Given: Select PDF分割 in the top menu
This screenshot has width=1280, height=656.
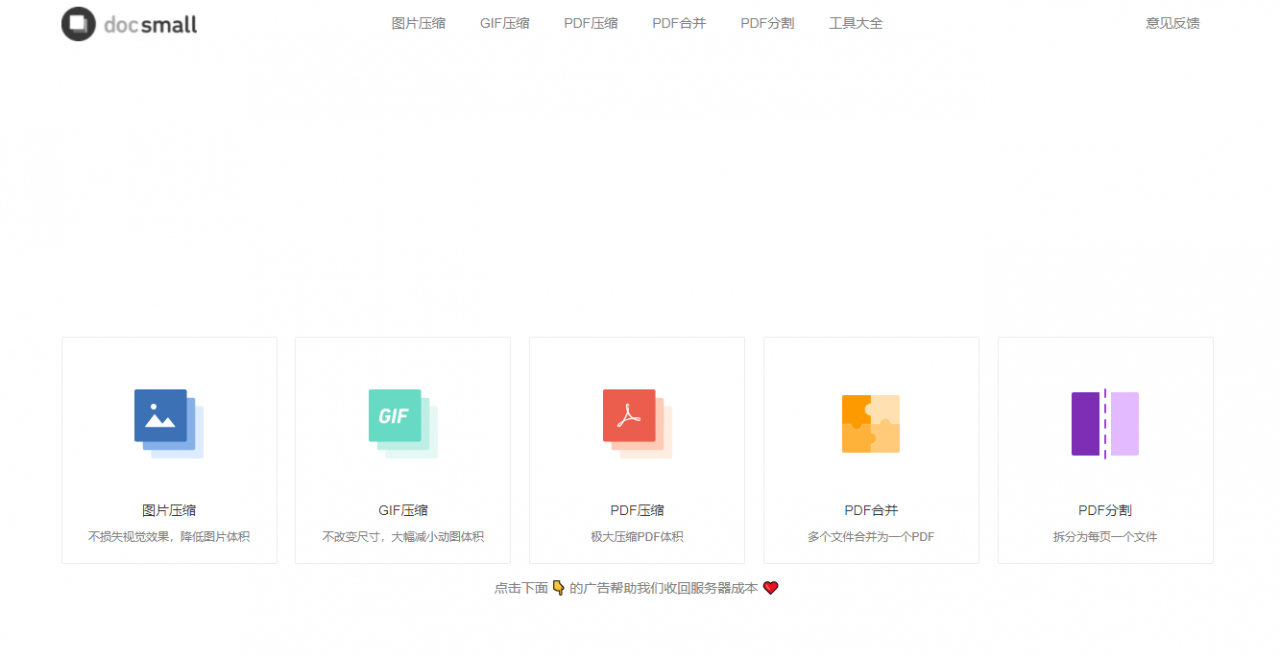Looking at the screenshot, I should click(766, 23).
